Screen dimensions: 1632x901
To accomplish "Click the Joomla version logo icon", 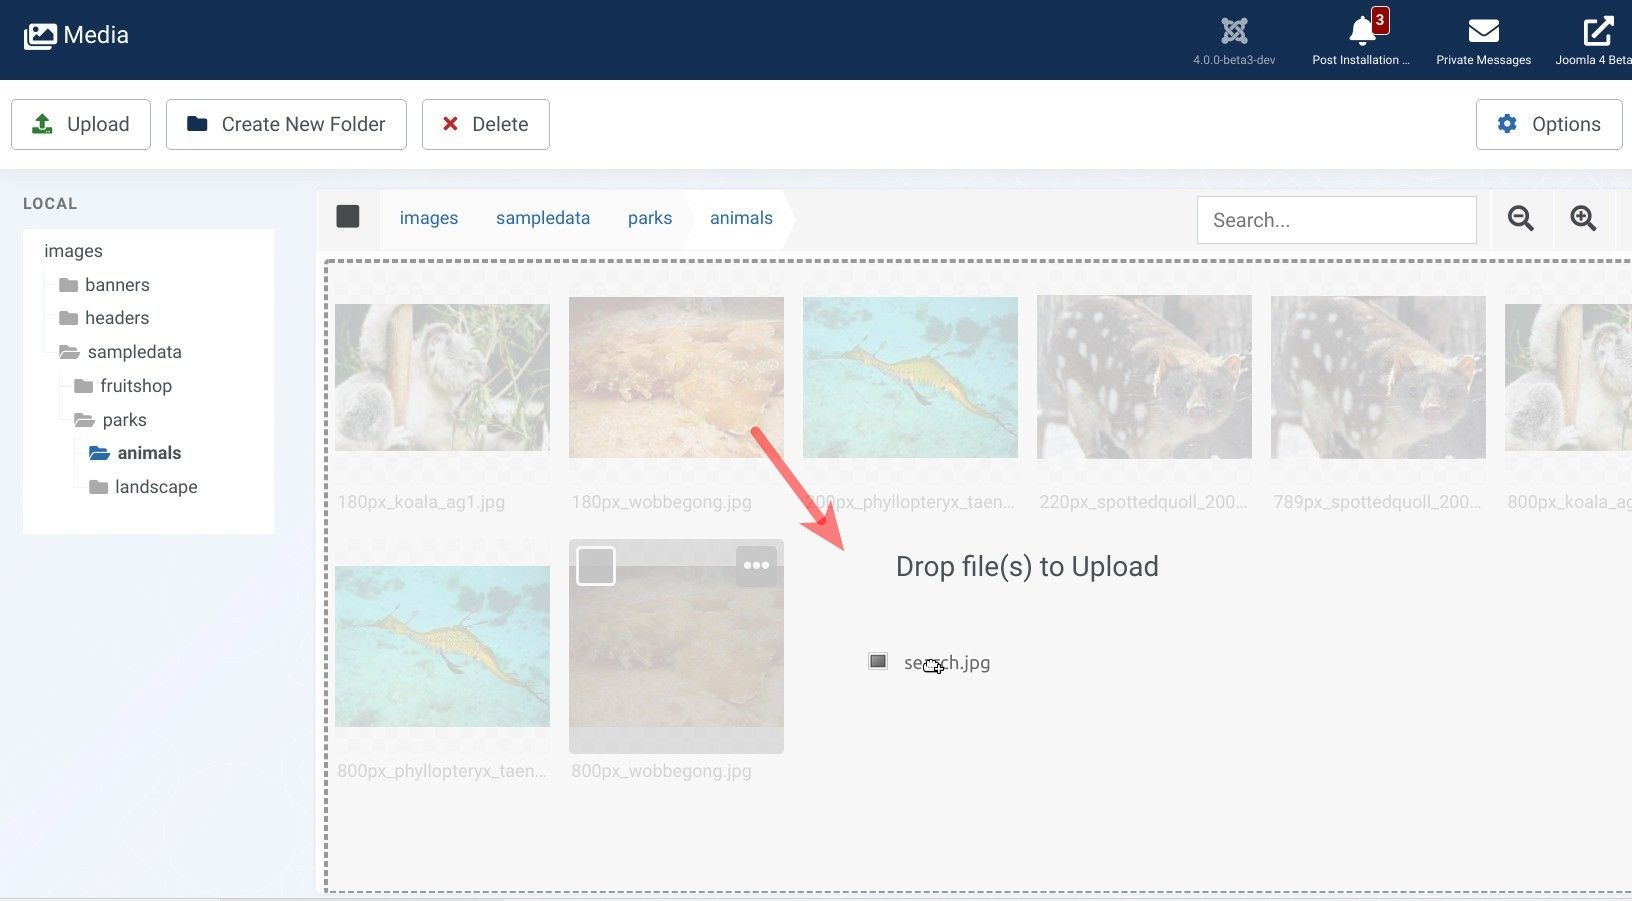I will [1234, 32].
